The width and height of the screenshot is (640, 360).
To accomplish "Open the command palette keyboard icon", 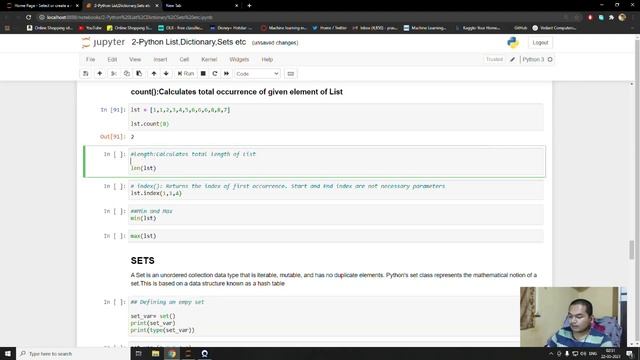I will pos(291,74).
